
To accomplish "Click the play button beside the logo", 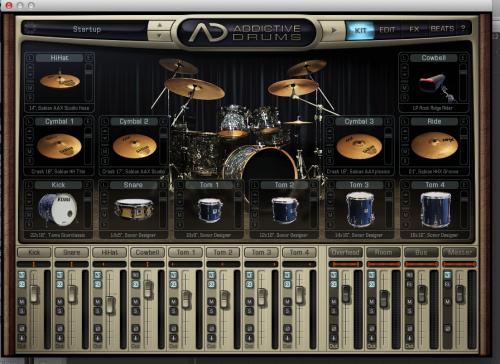I will tap(334, 30).
